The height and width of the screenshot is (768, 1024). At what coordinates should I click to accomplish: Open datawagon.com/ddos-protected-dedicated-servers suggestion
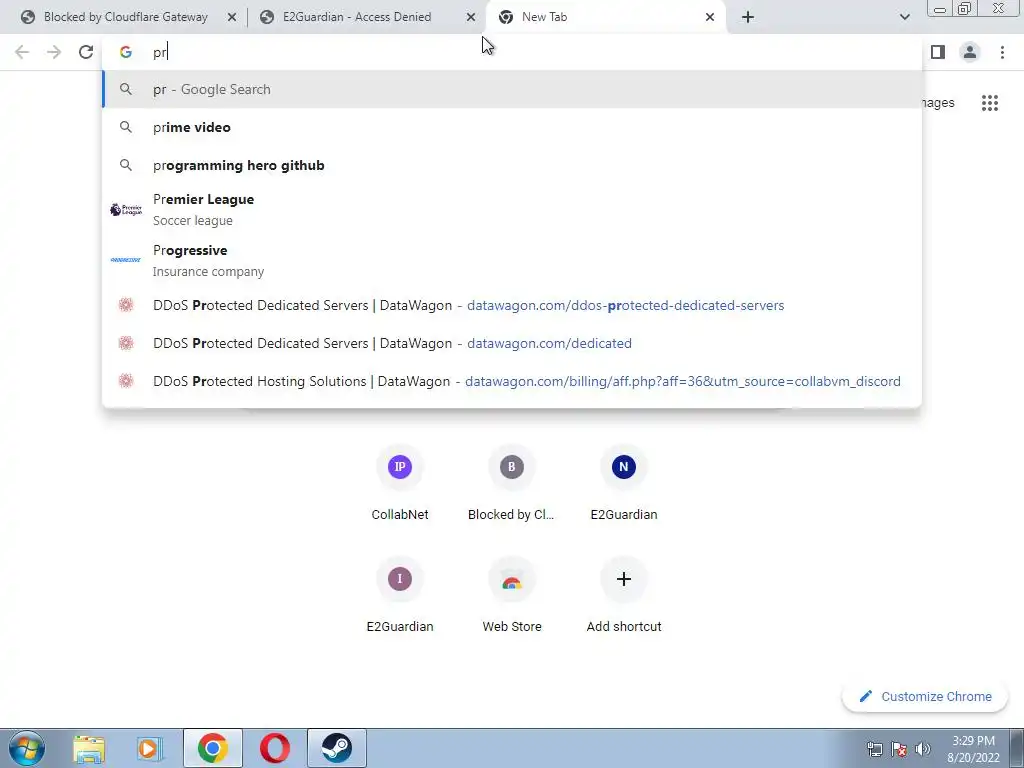512,305
